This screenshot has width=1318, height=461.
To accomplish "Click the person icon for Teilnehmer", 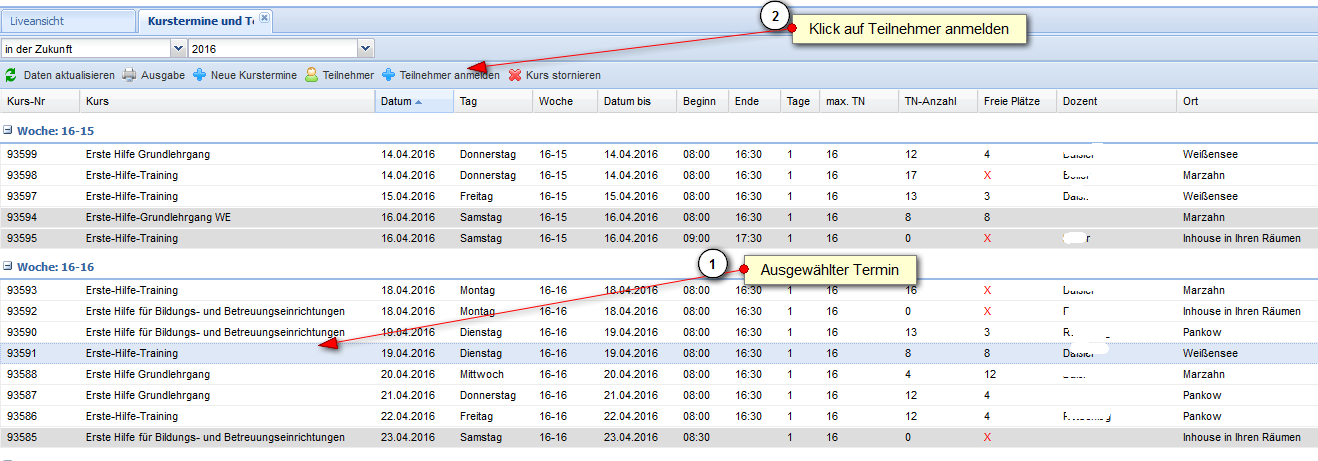I will tap(311, 75).
